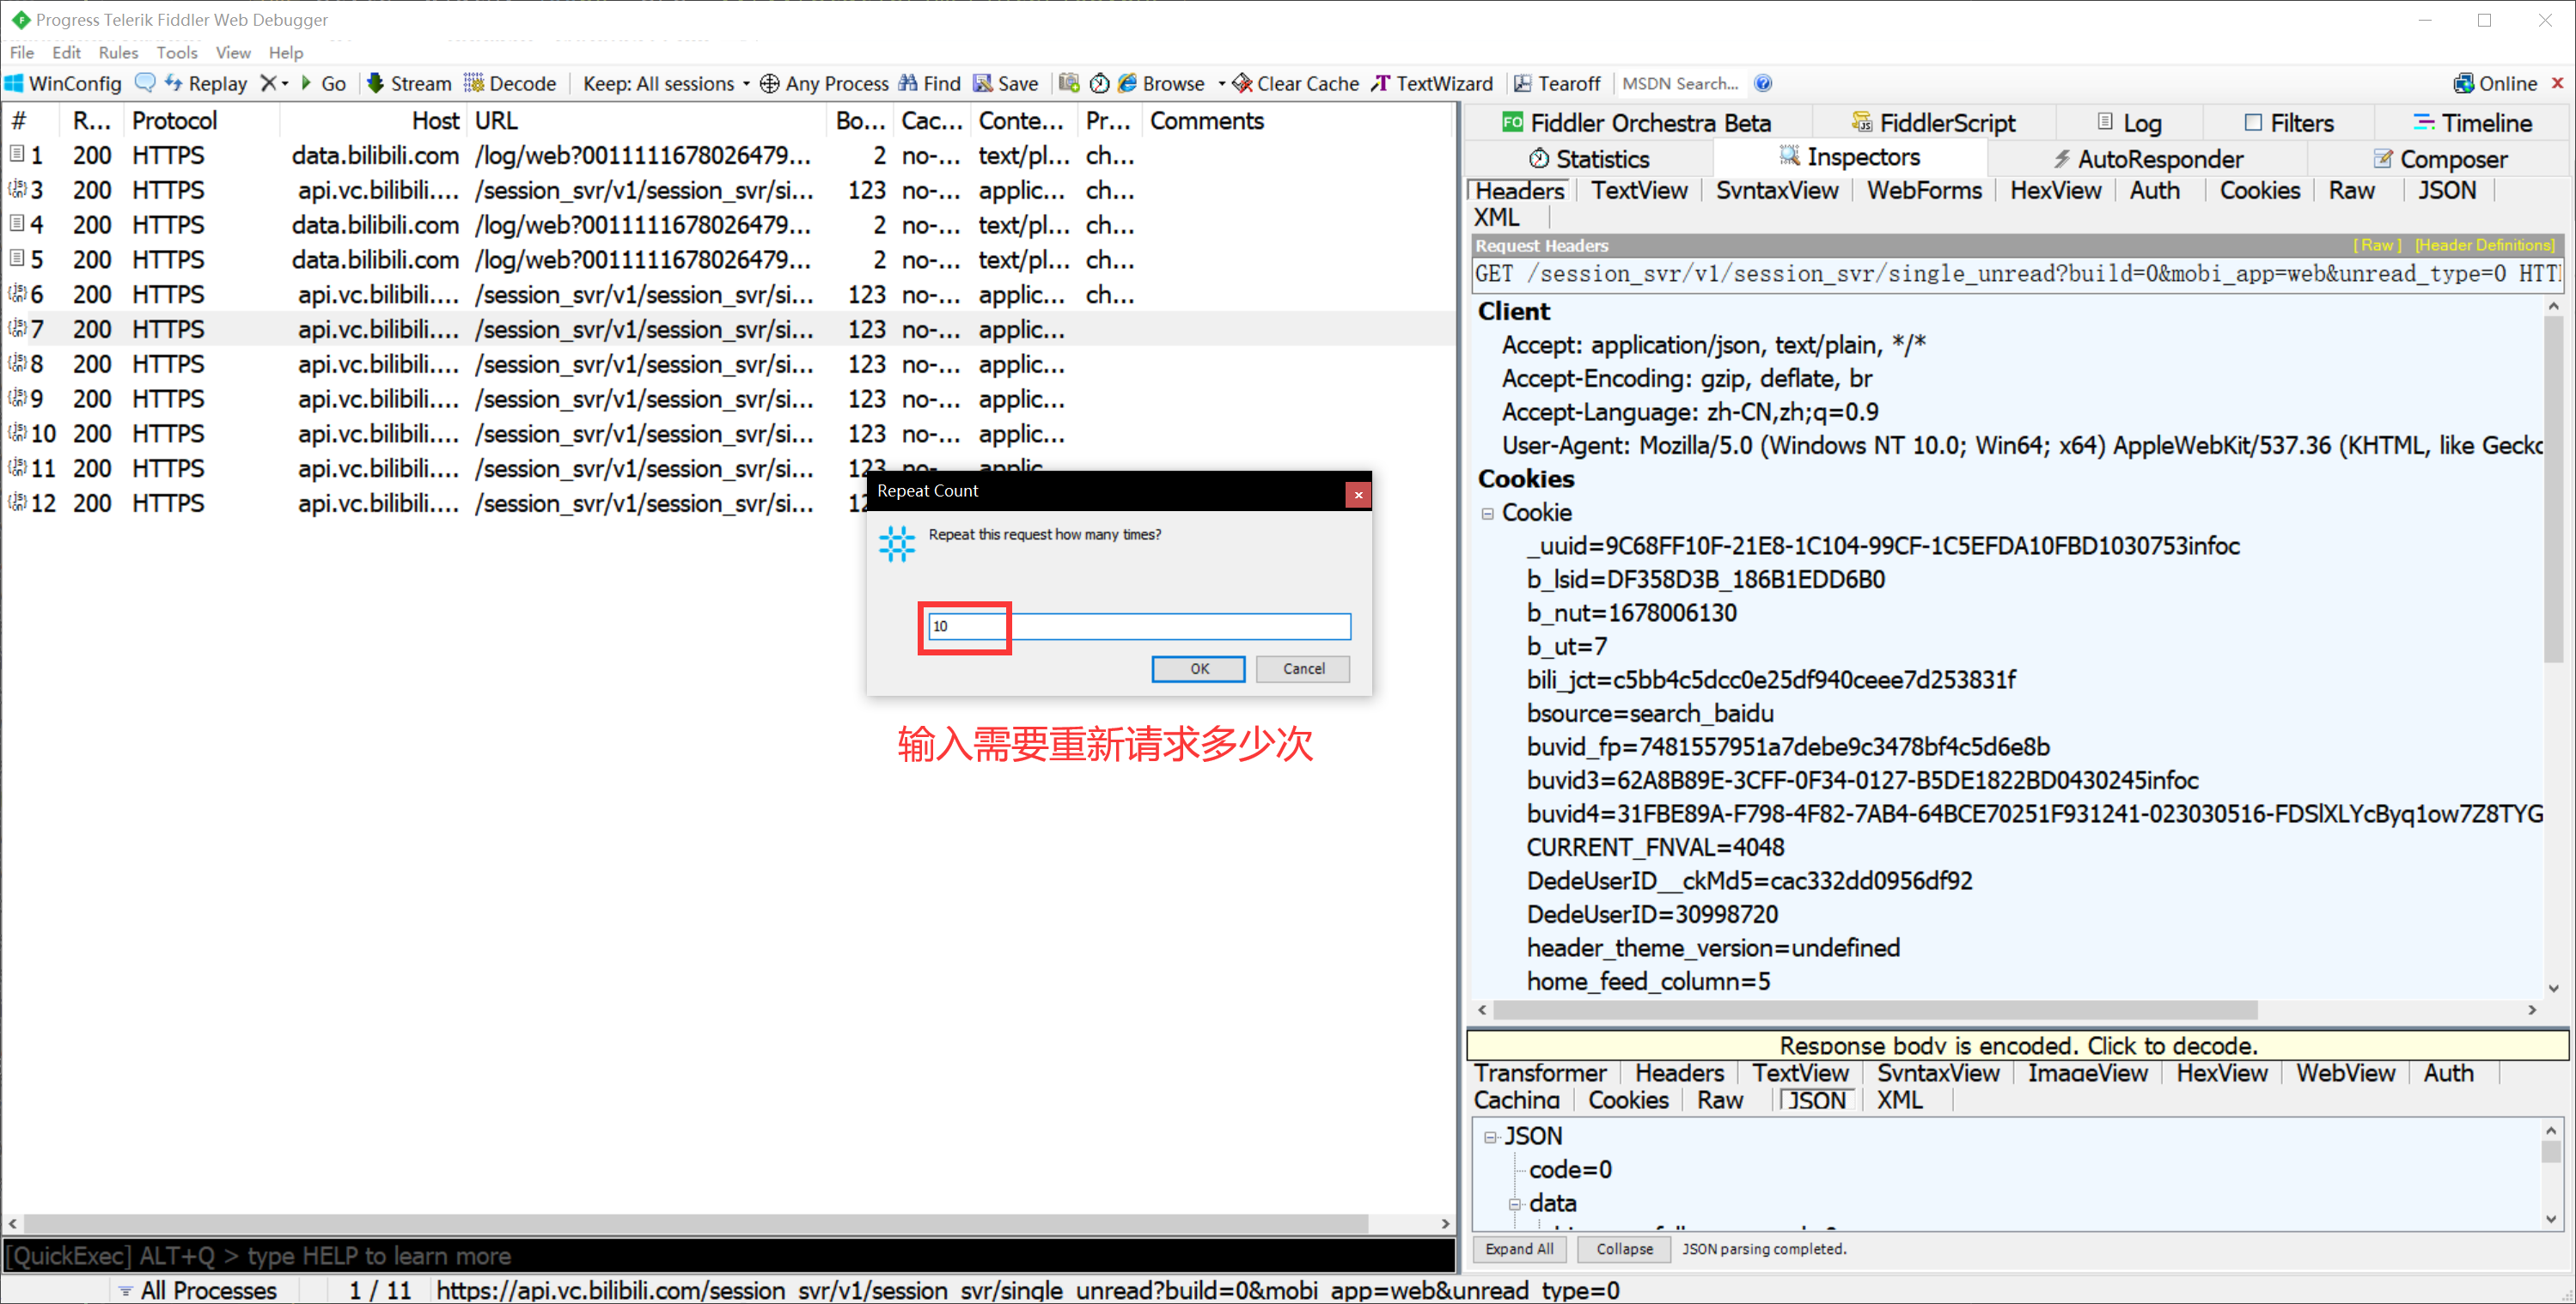This screenshot has height=1304, width=2576.
Task: Switch to the AutoResponder tab
Action: 2148,159
